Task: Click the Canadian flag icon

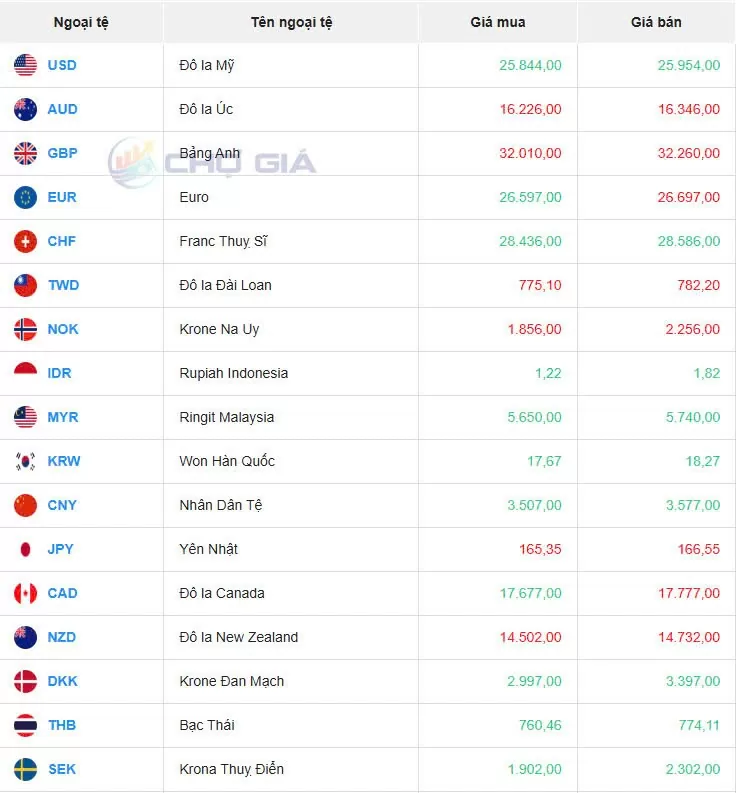Action: [25, 594]
